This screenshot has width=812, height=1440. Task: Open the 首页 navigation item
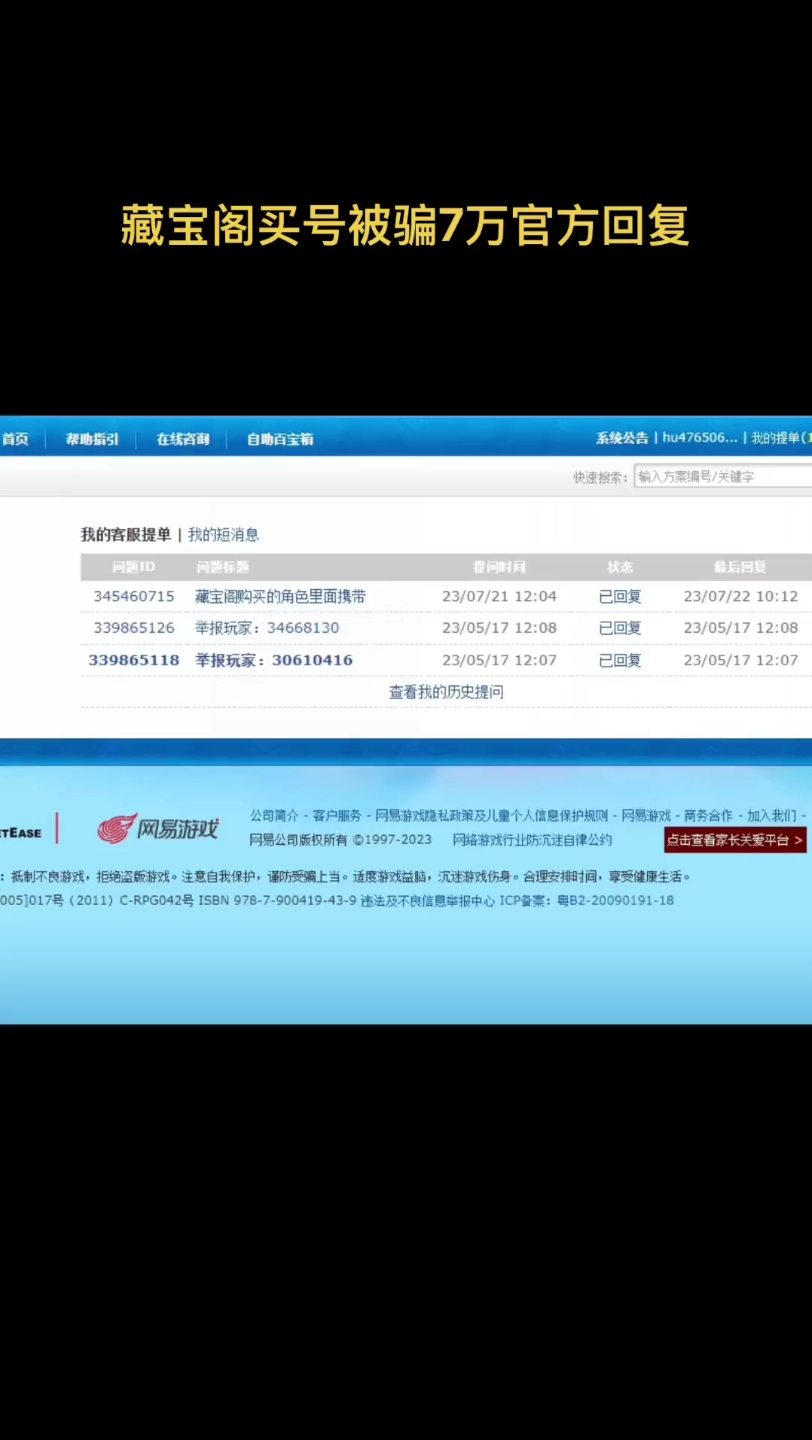coord(14,439)
